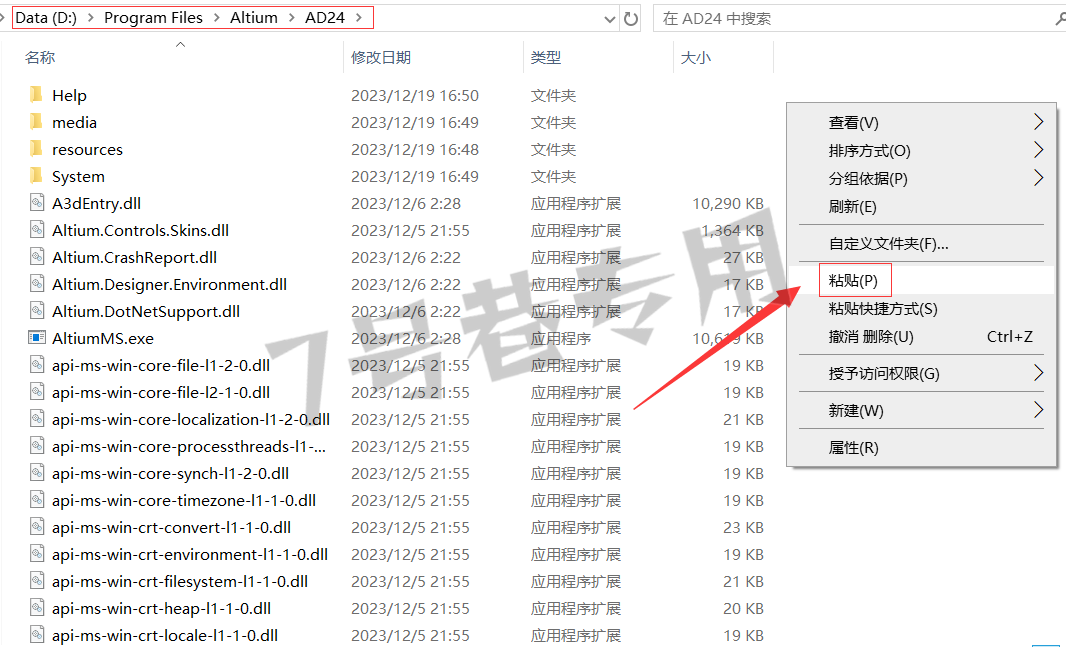Sort by the 名称 column header
Viewport: 1066px width, 647px height.
click(39, 58)
